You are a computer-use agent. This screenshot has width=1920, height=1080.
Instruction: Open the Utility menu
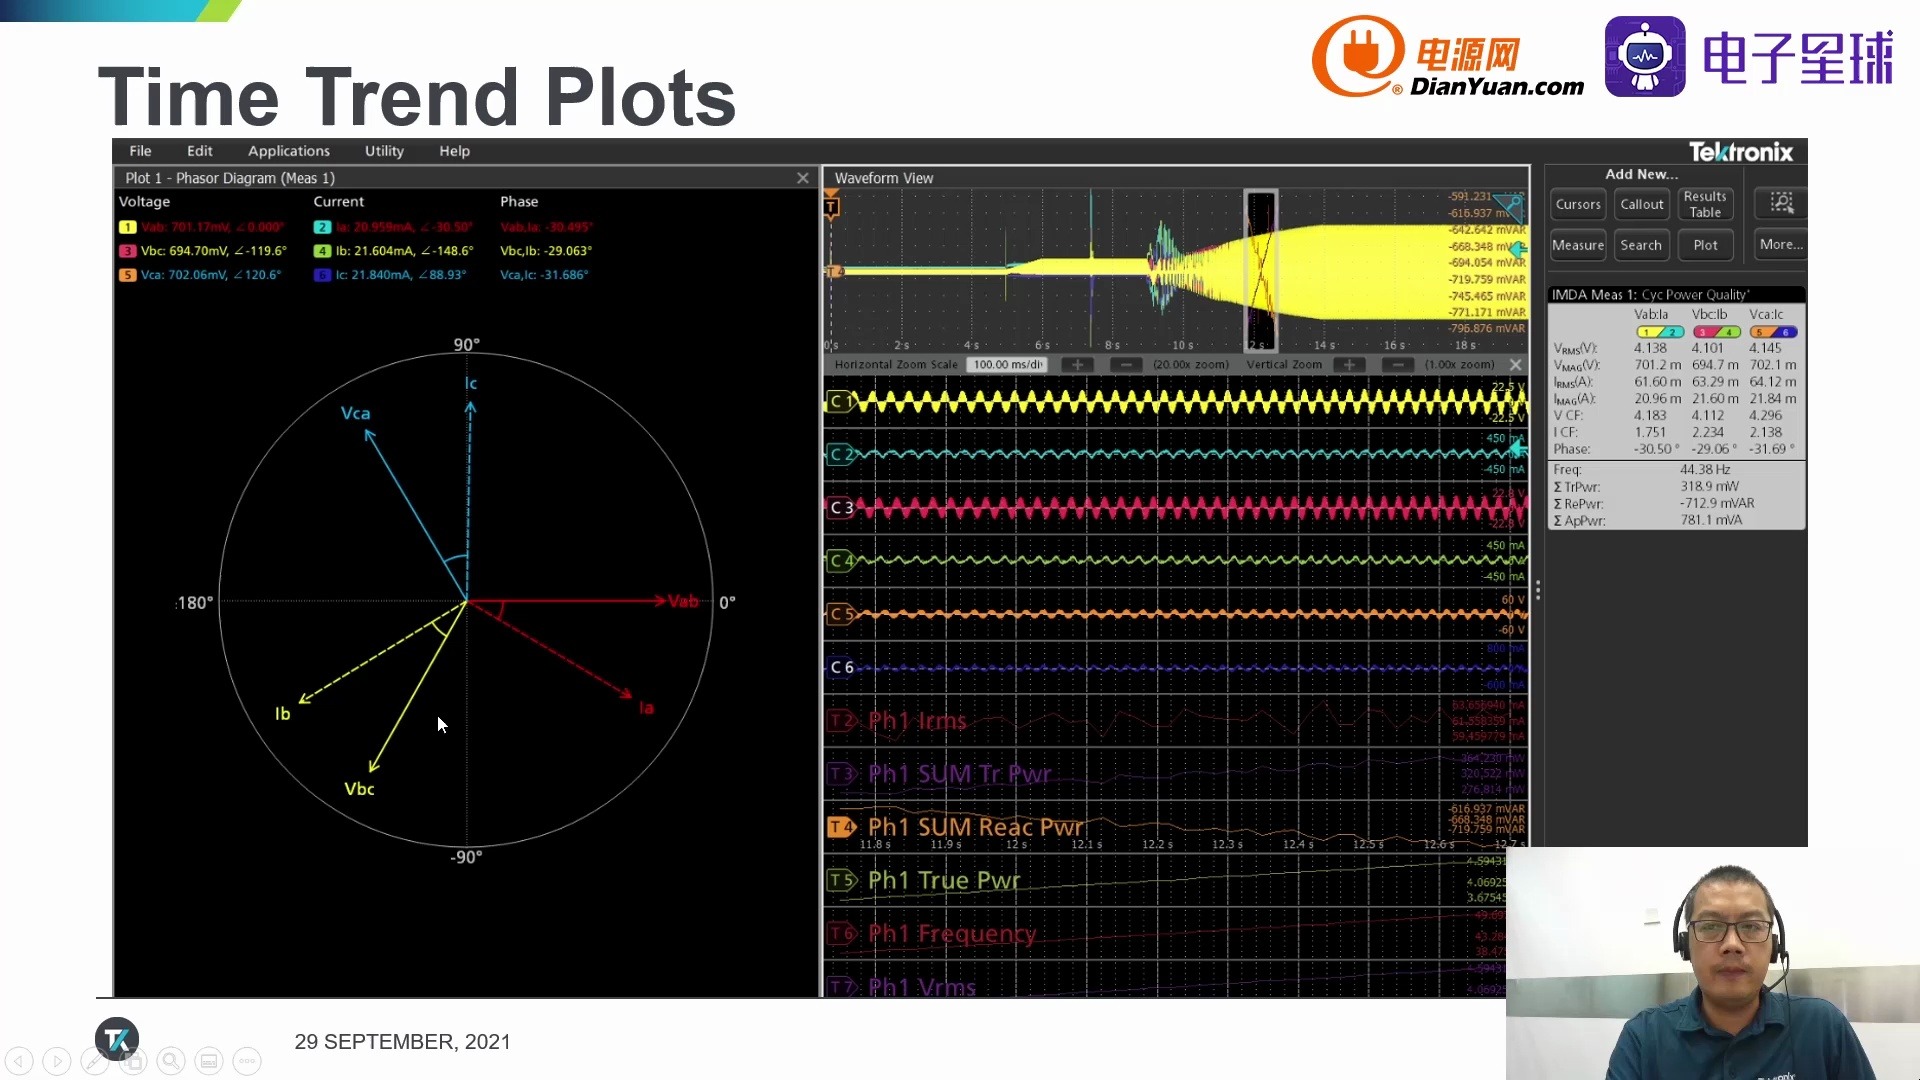384,151
